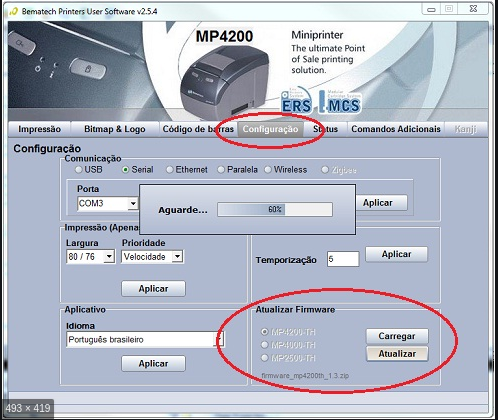498x420 pixels.
Task: Open the Impressão tab
Action: tap(39, 129)
